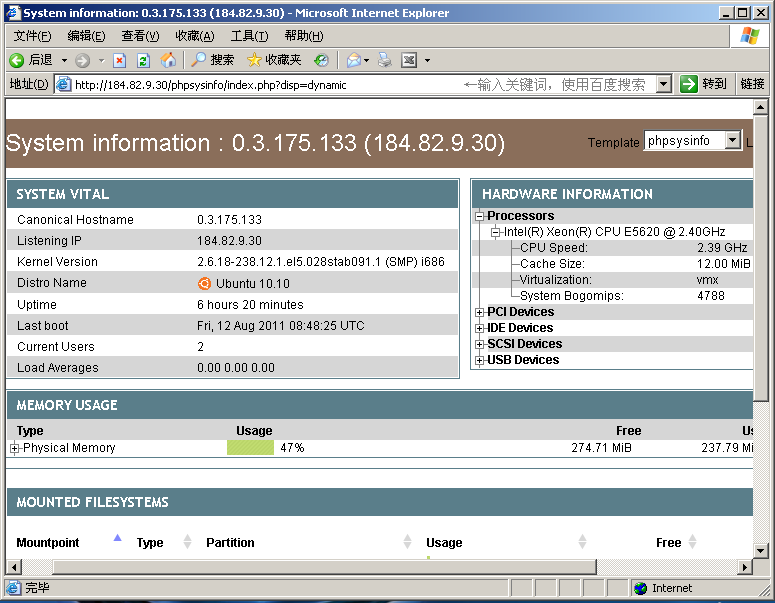Click the CPU Speed value 2.39 GHz

pos(722,248)
